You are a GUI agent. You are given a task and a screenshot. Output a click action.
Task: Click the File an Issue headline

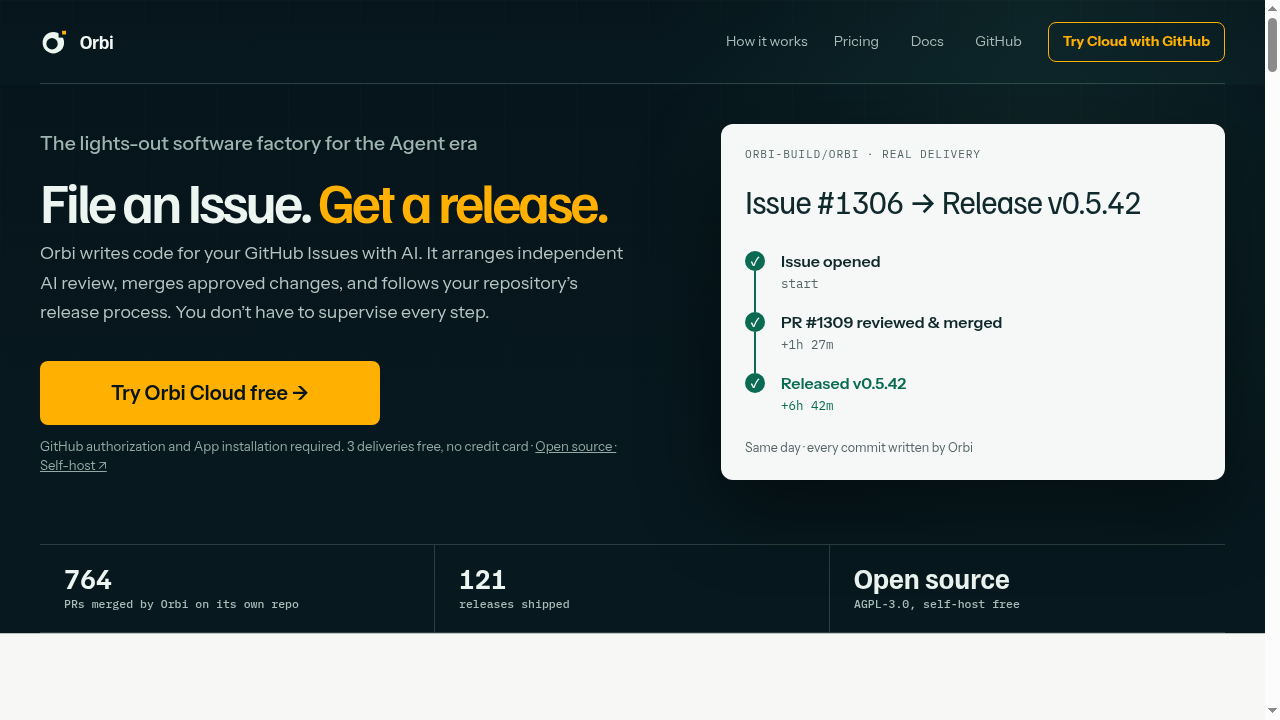[x=324, y=204]
